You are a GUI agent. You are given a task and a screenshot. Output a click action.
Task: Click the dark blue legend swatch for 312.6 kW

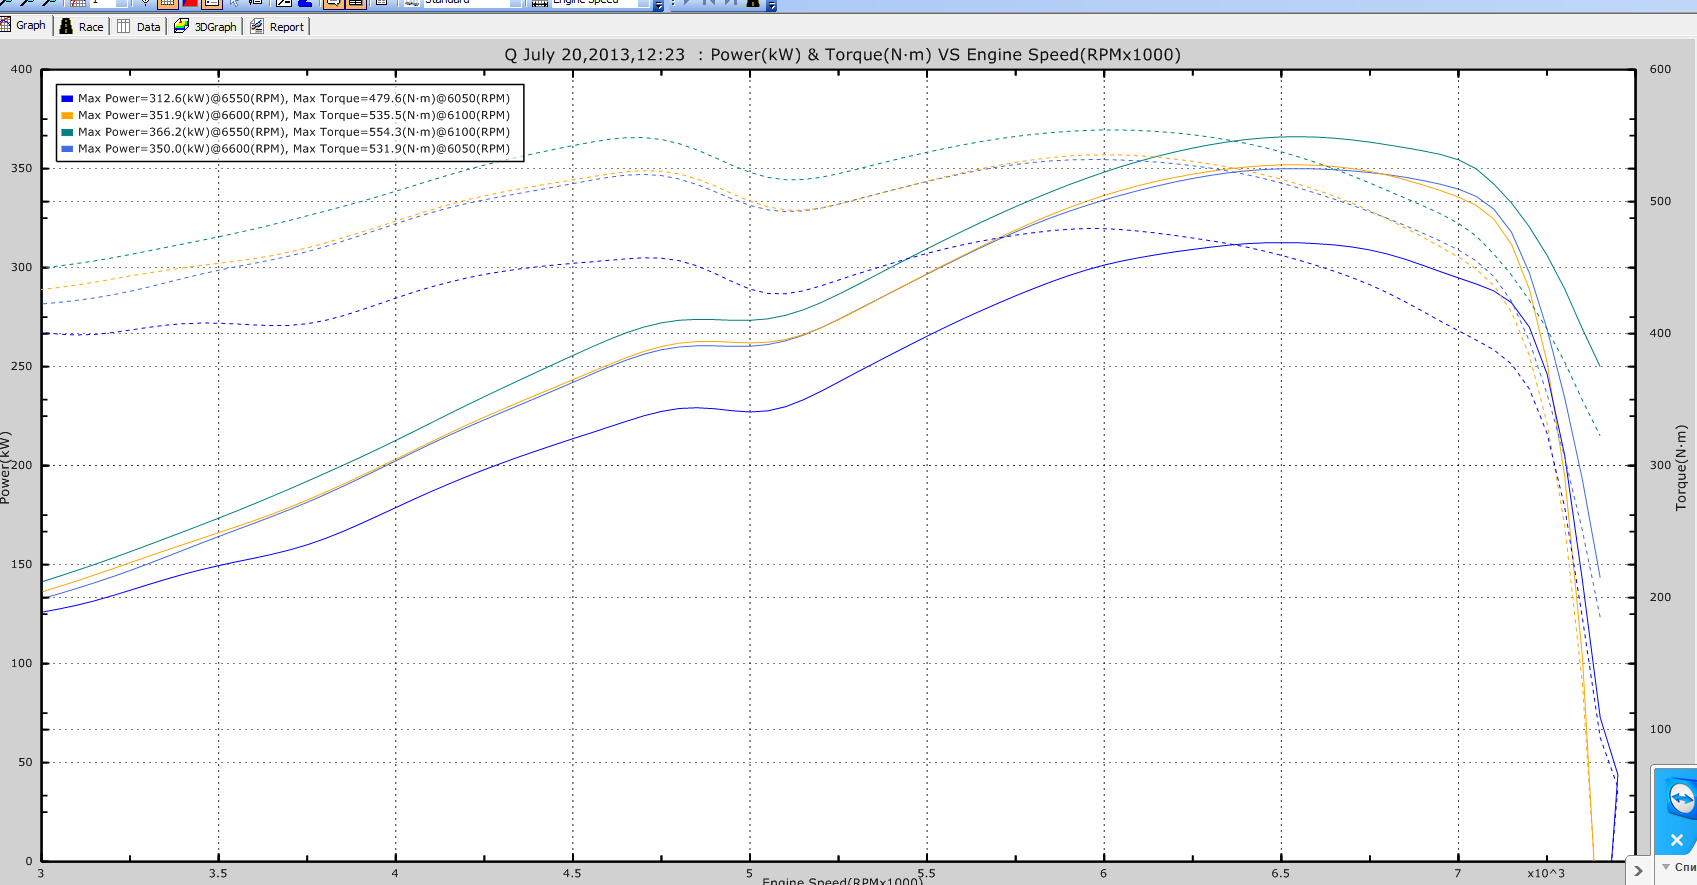(x=67, y=99)
